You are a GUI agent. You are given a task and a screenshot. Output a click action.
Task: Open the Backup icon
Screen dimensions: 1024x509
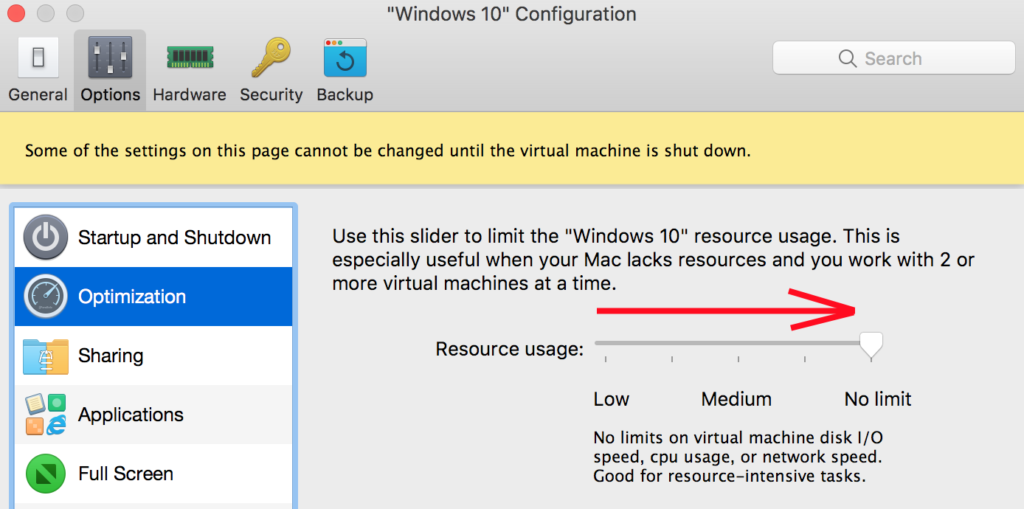(x=345, y=57)
